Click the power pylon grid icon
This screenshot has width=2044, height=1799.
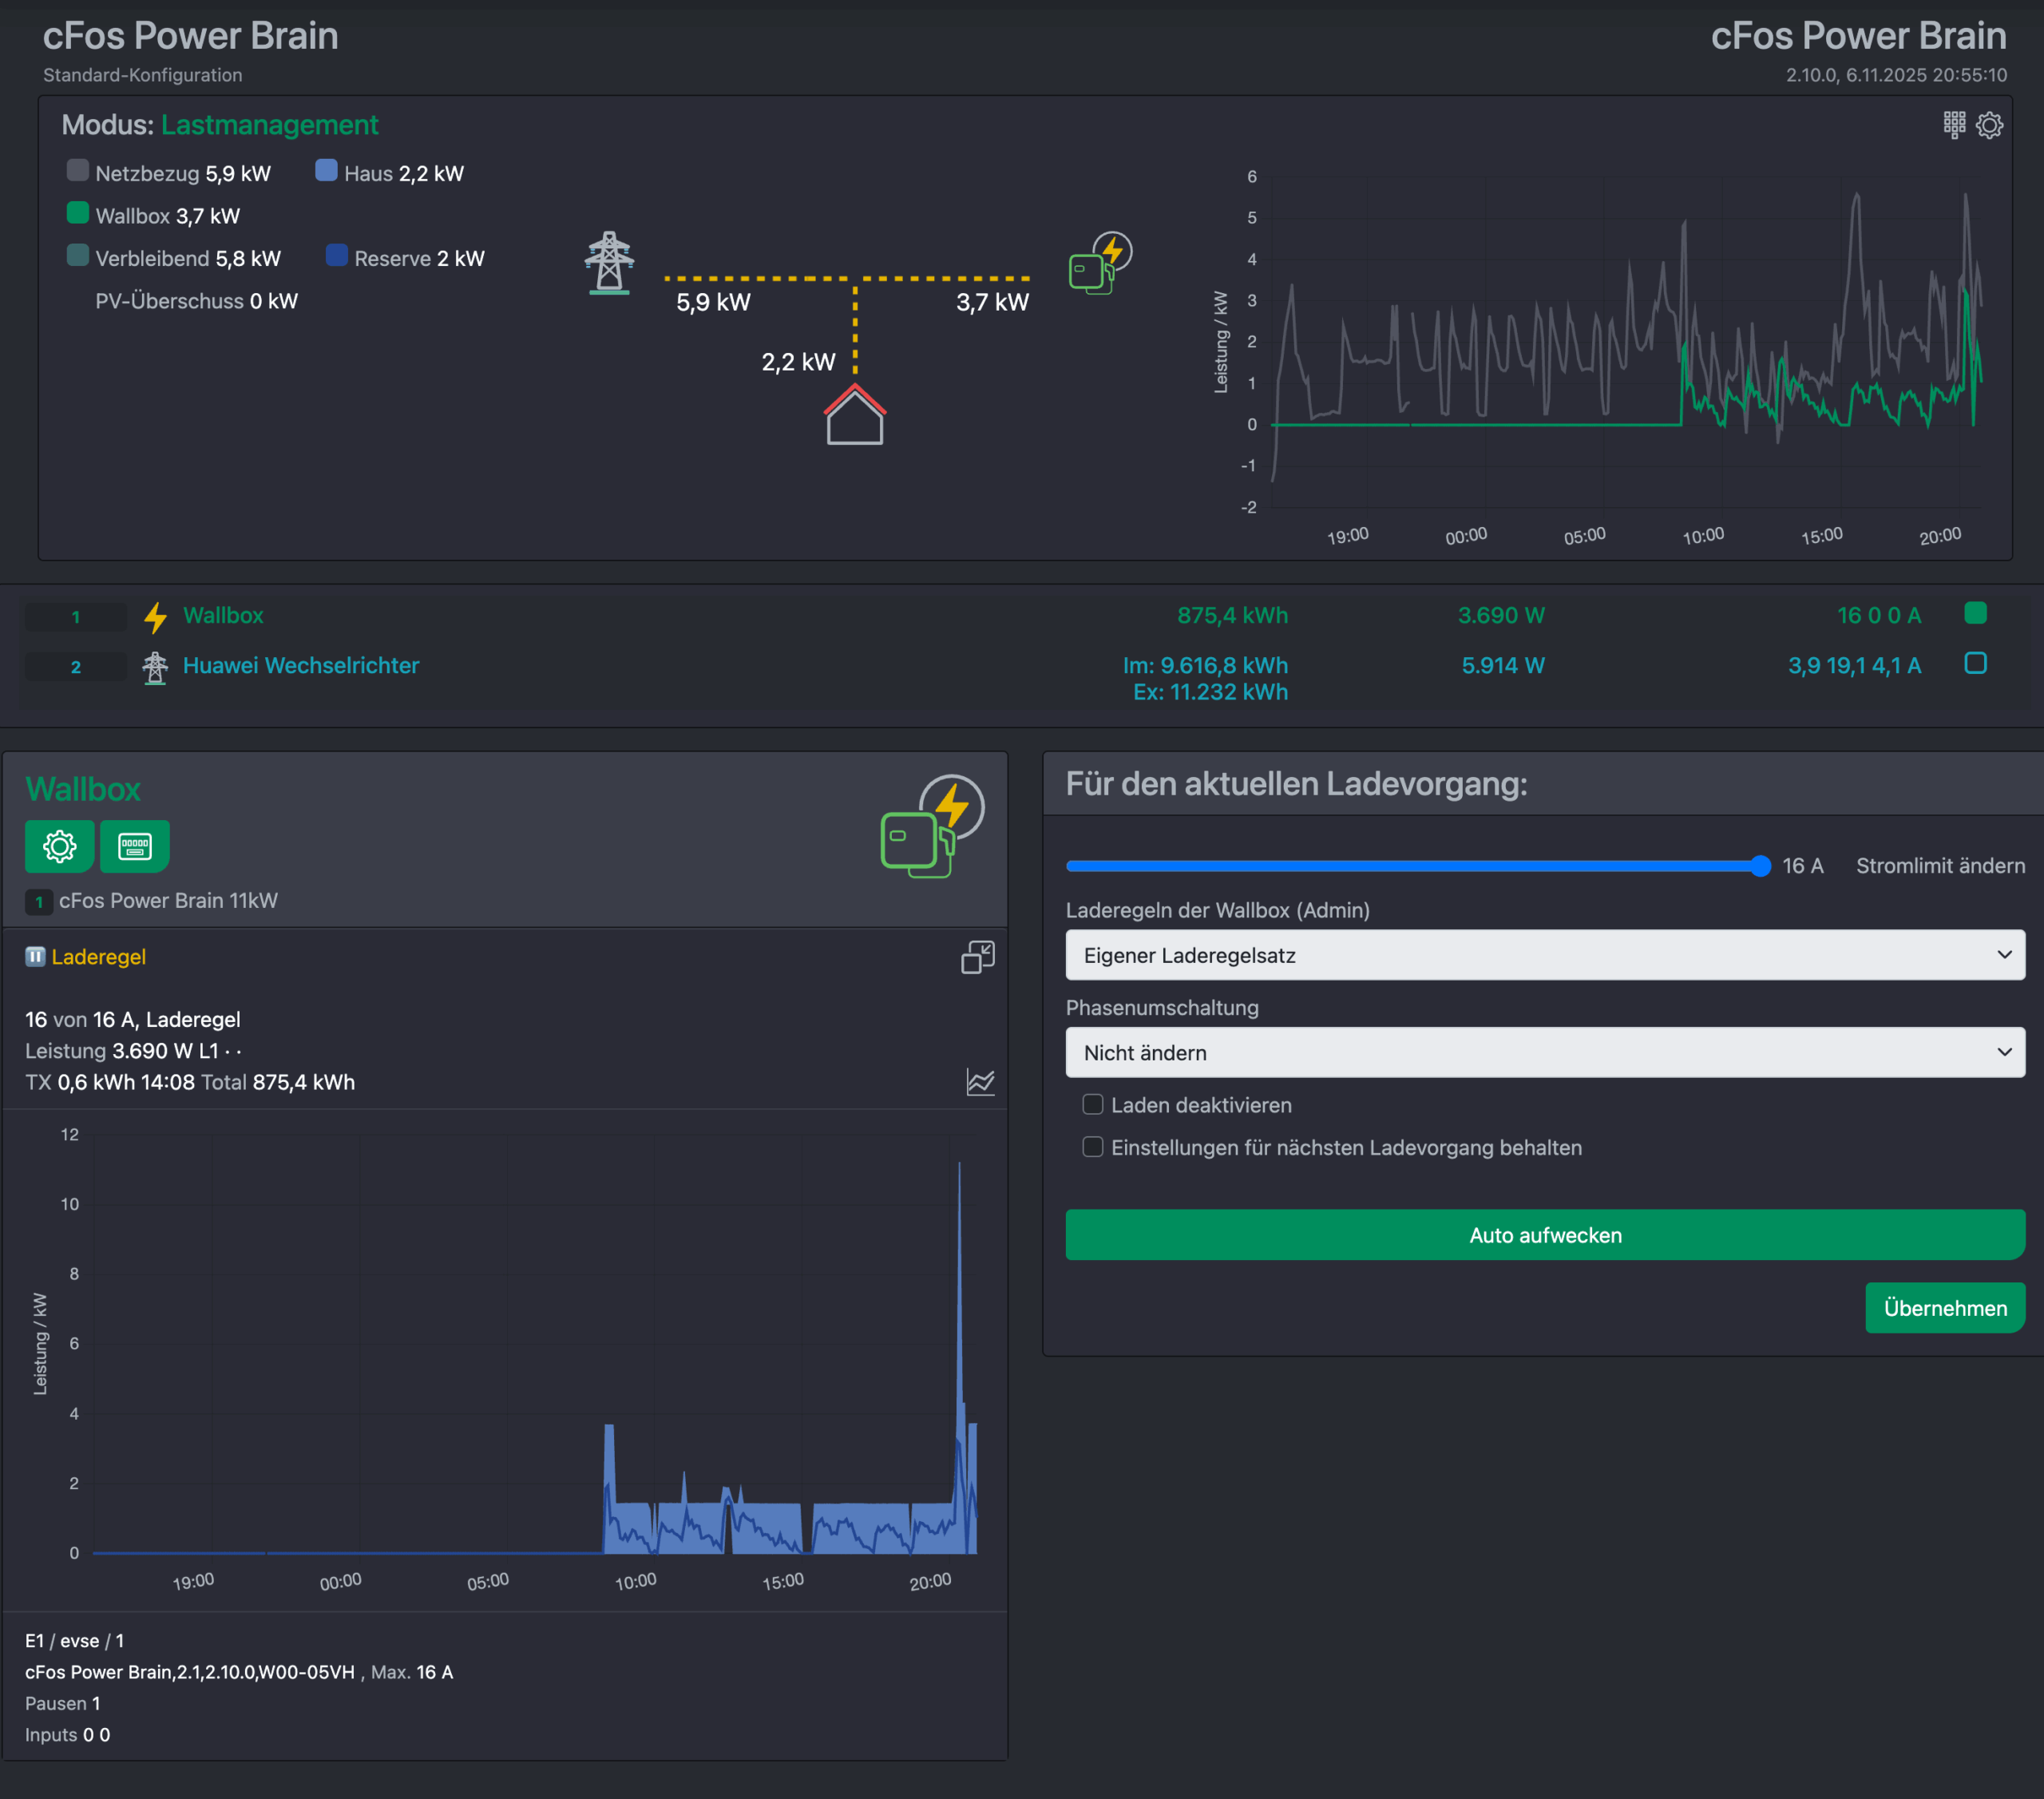tap(609, 263)
